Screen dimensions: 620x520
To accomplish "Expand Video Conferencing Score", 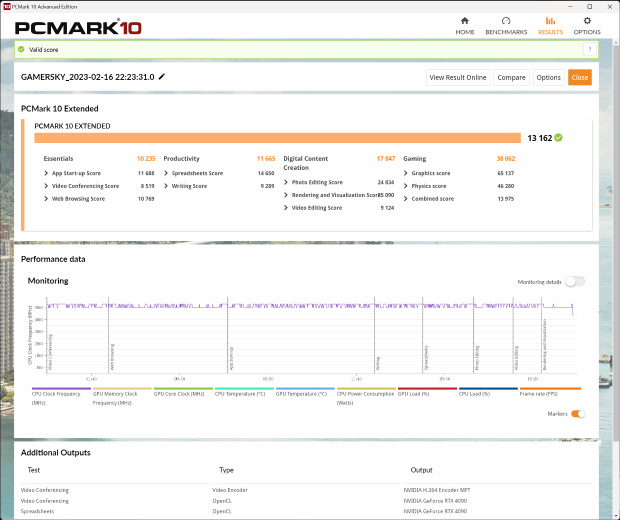I will coord(46,186).
